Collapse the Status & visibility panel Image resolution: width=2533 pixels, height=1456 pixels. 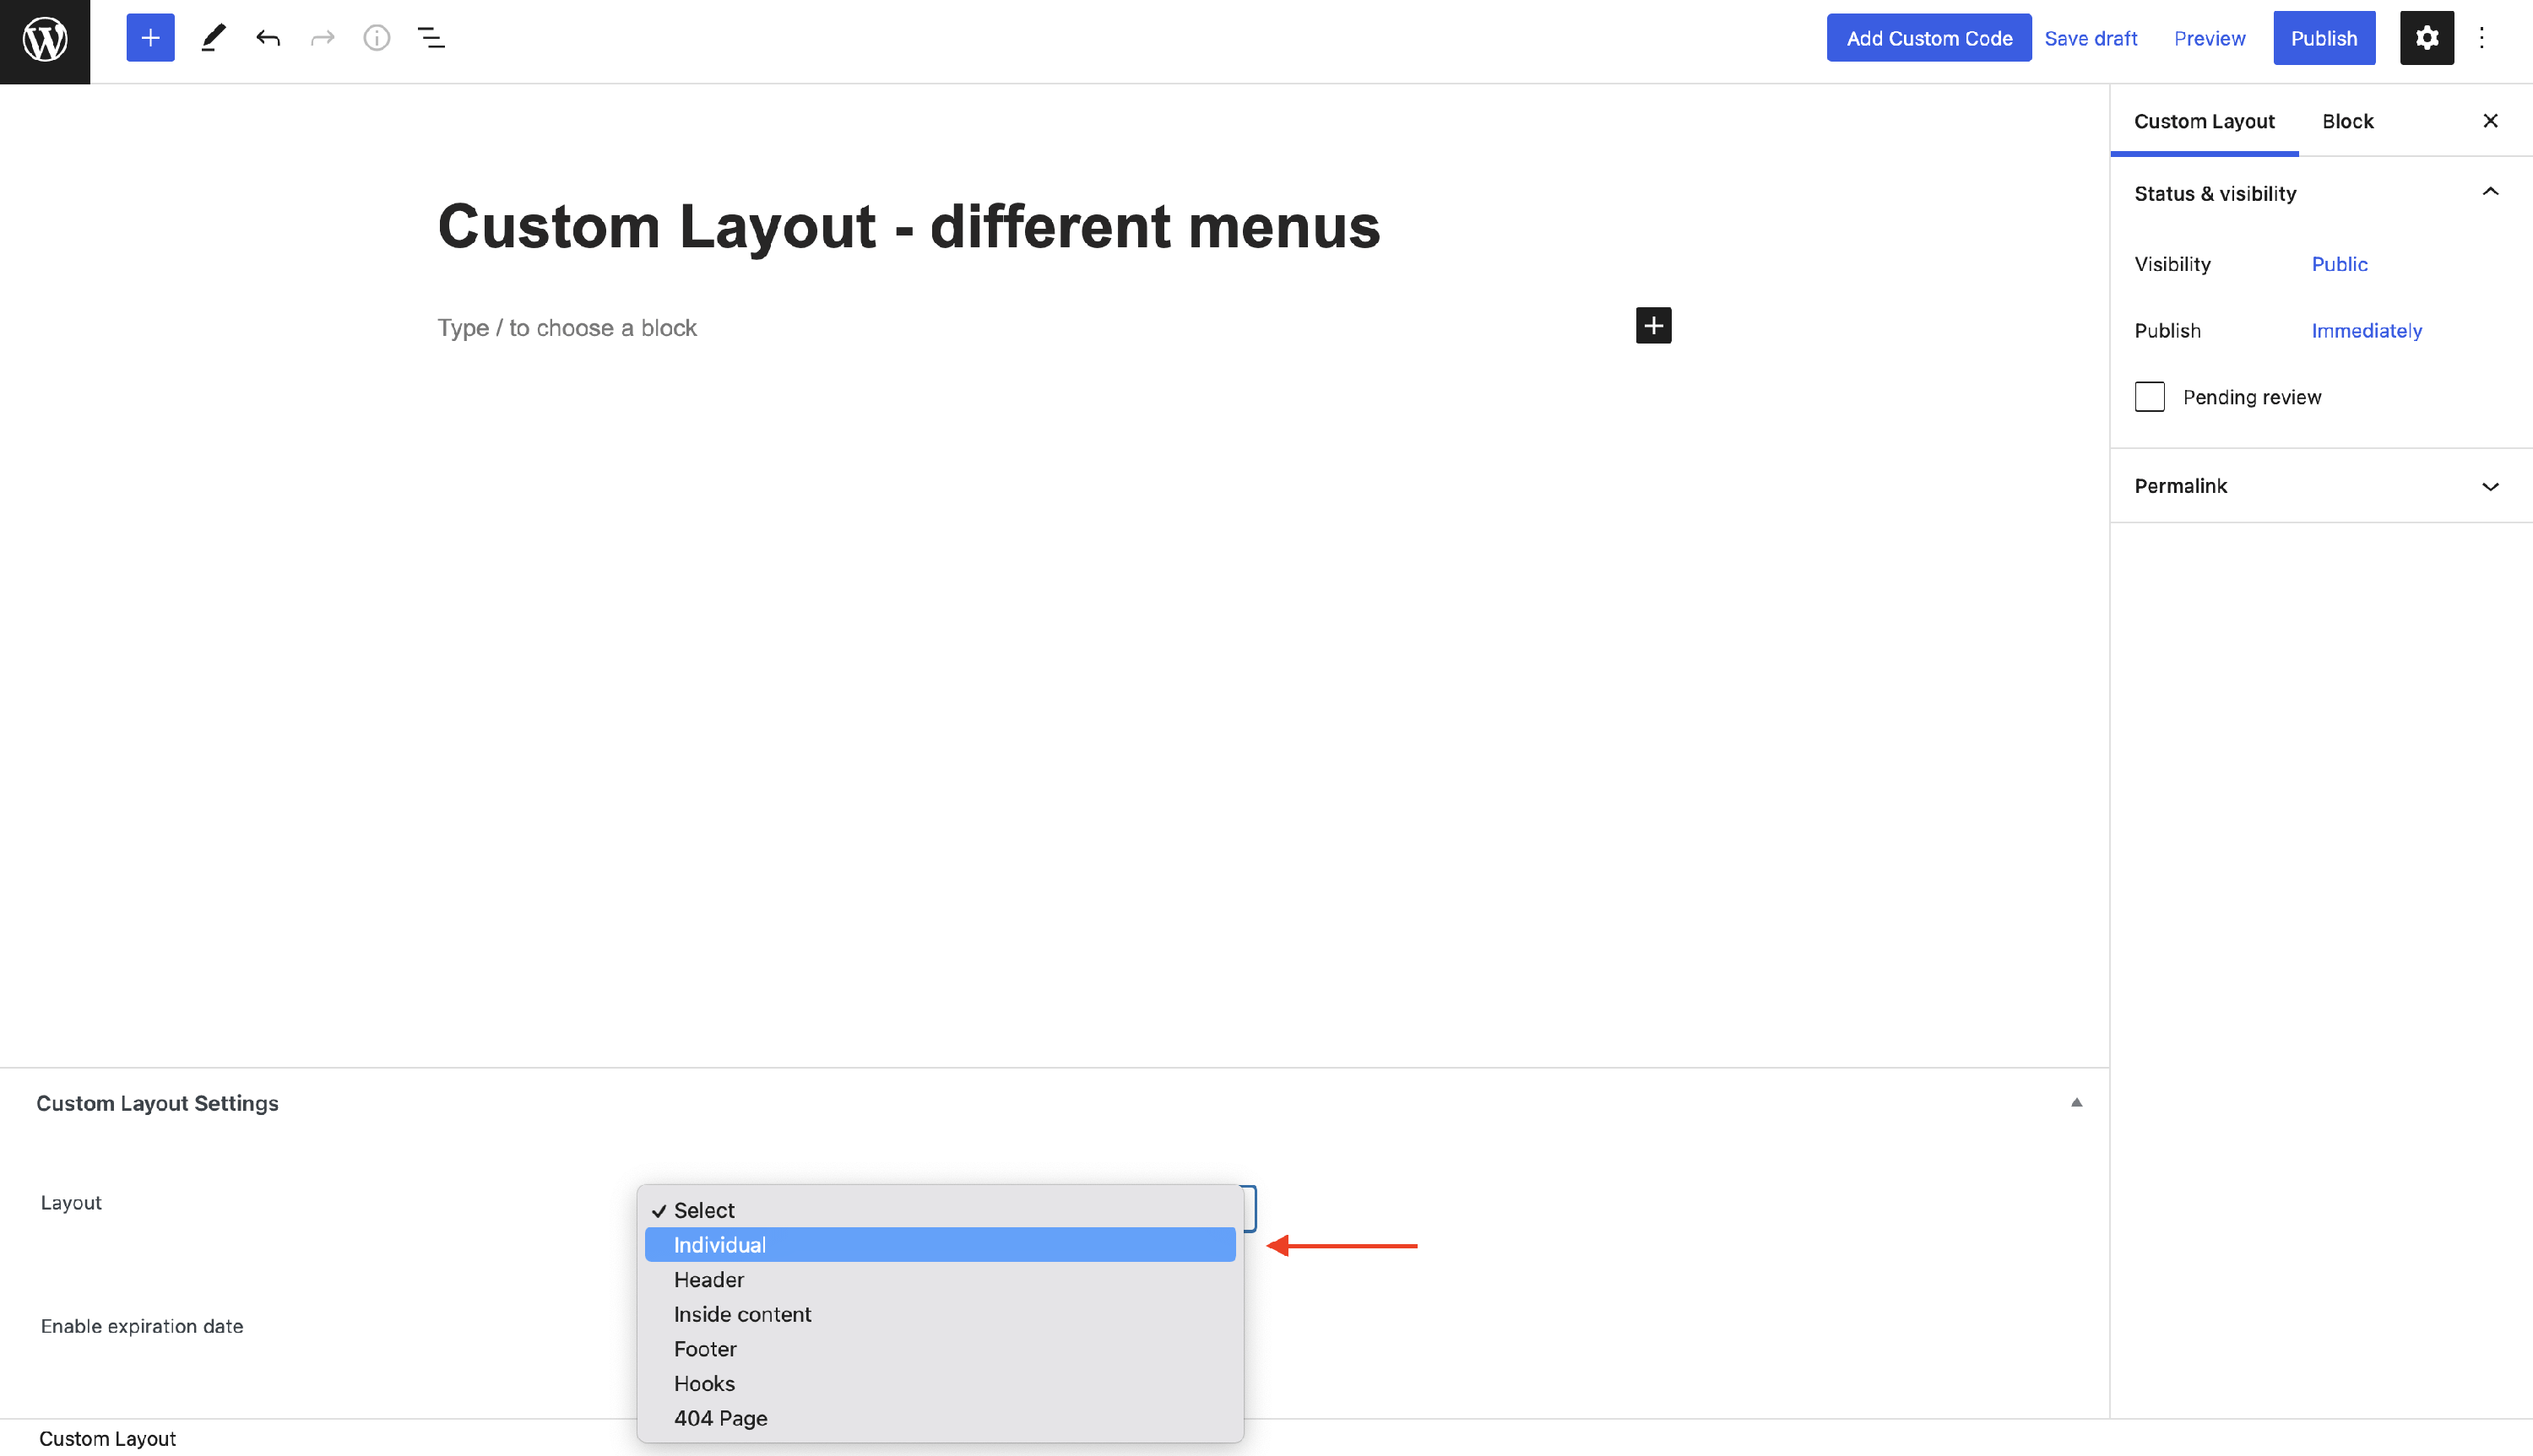click(2489, 192)
